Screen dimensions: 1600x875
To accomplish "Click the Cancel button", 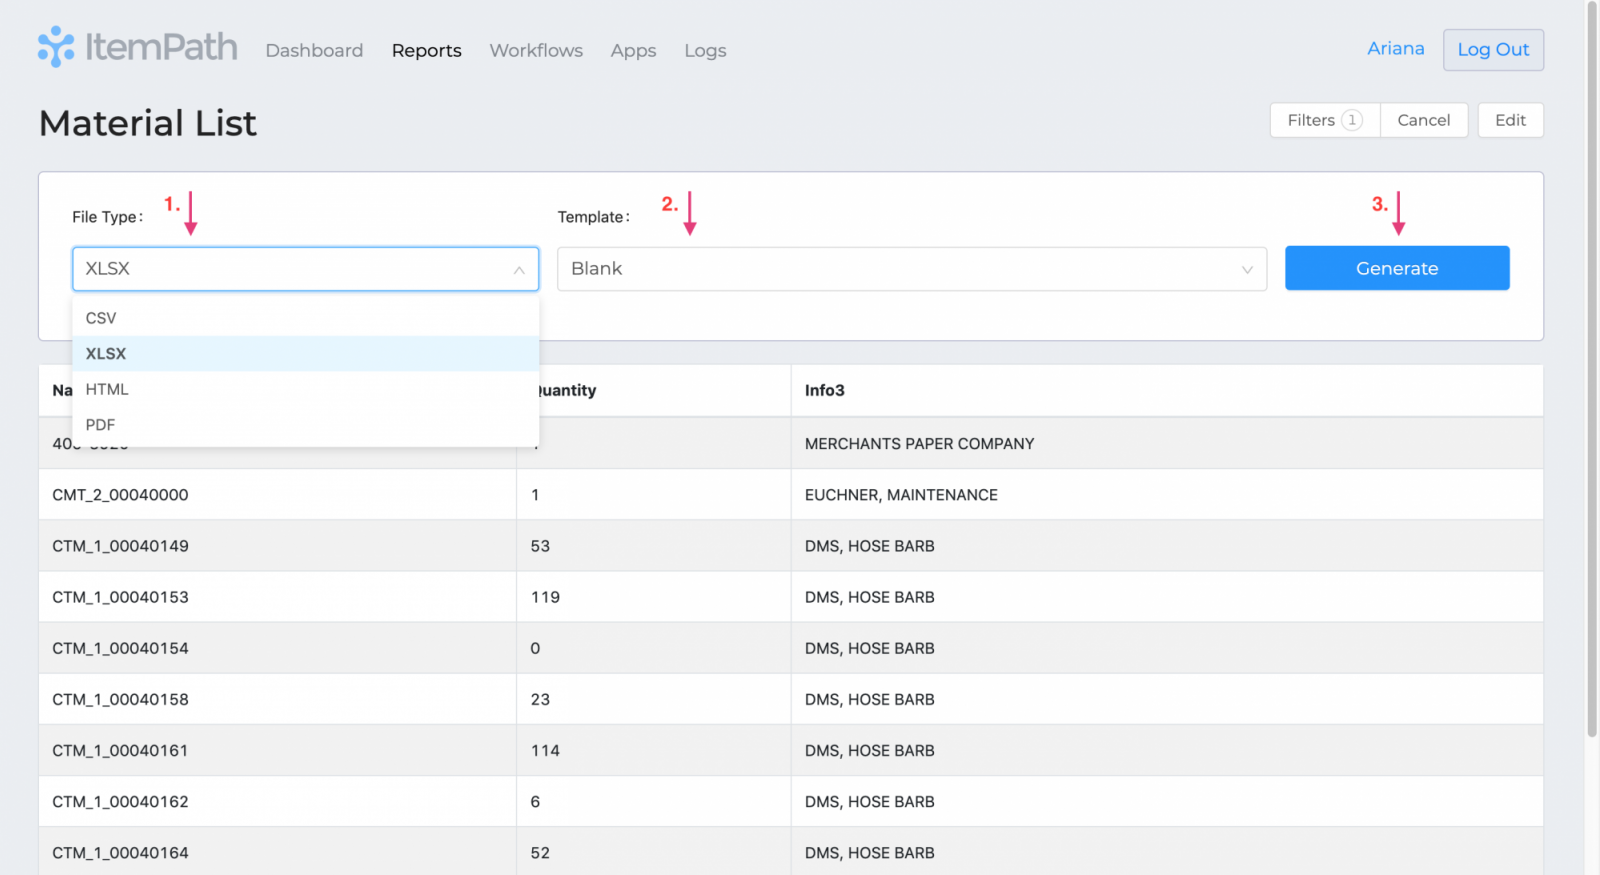I will click(1424, 120).
